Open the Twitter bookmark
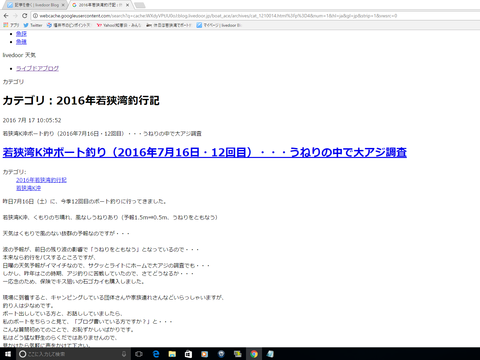The width and height of the screenshot is (480, 360). pyautogui.click(x=33, y=25)
